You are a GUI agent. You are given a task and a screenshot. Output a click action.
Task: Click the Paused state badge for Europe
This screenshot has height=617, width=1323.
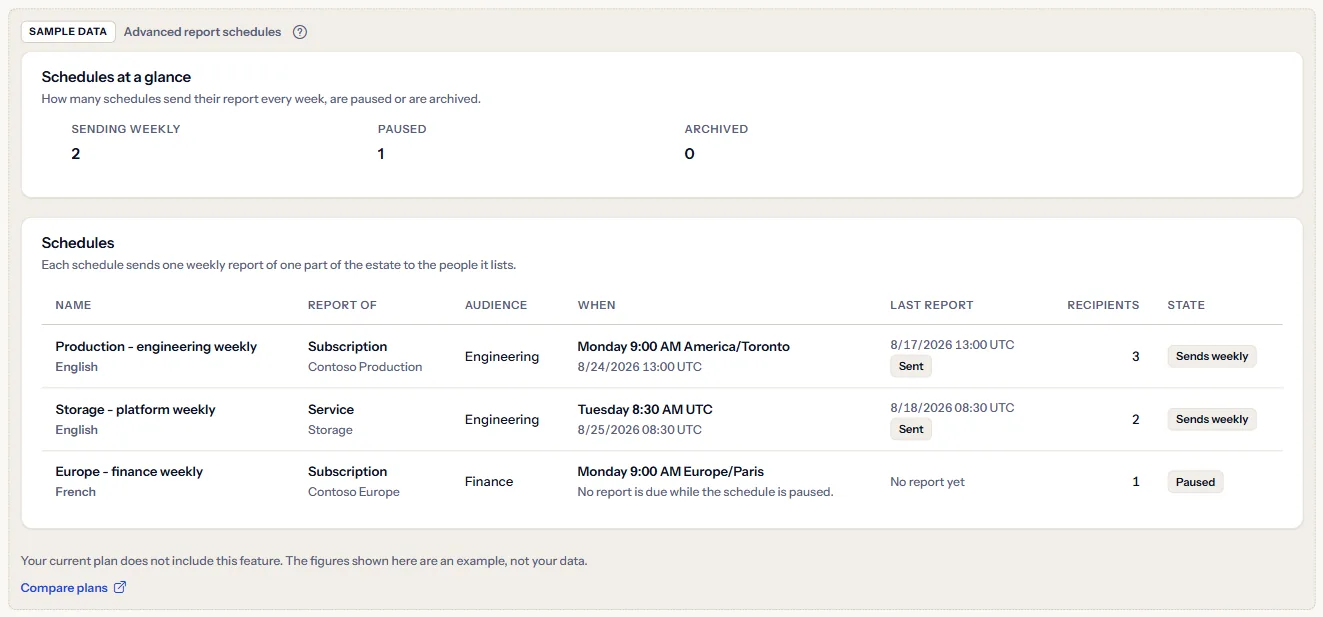[x=1195, y=482]
